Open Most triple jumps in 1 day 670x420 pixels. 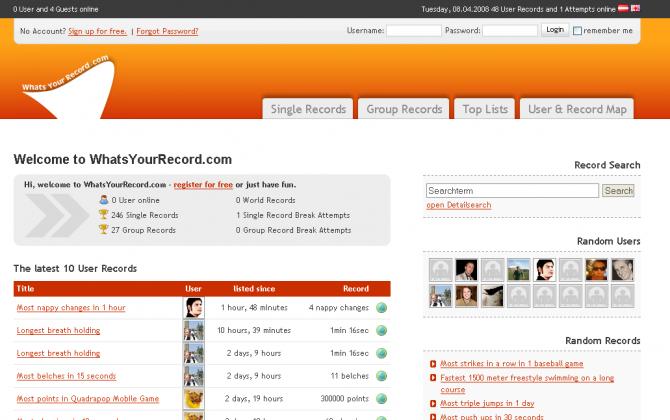[487, 403]
